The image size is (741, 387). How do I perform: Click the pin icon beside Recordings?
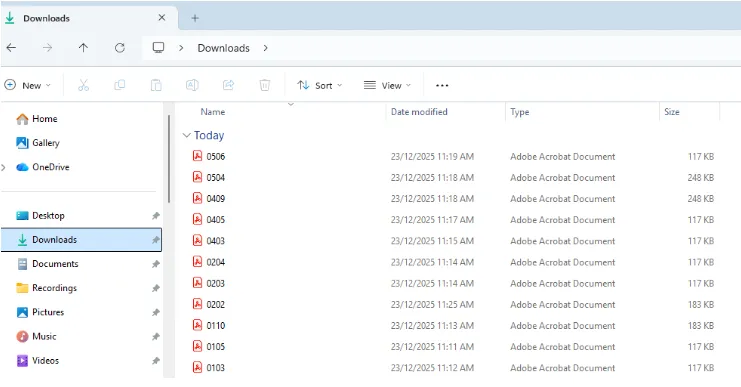[155, 288]
